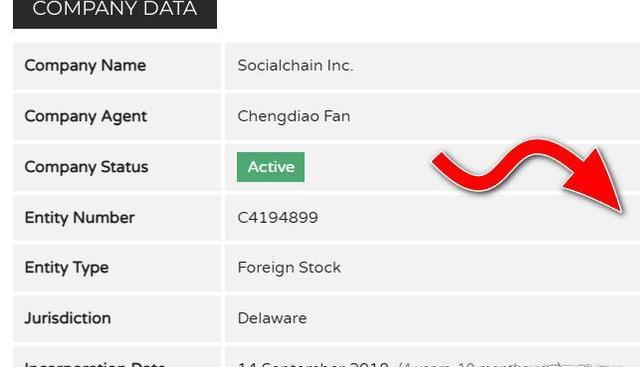
Task: Click the green Active status badge
Action: point(271,167)
